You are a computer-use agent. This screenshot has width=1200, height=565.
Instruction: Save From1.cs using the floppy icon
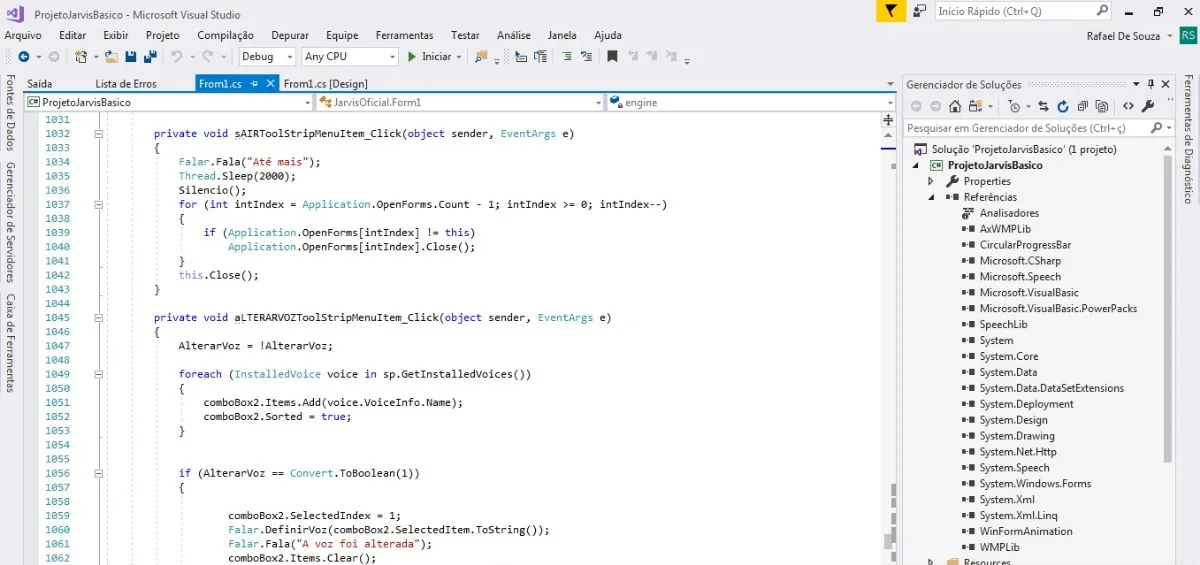[x=130, y=57]
